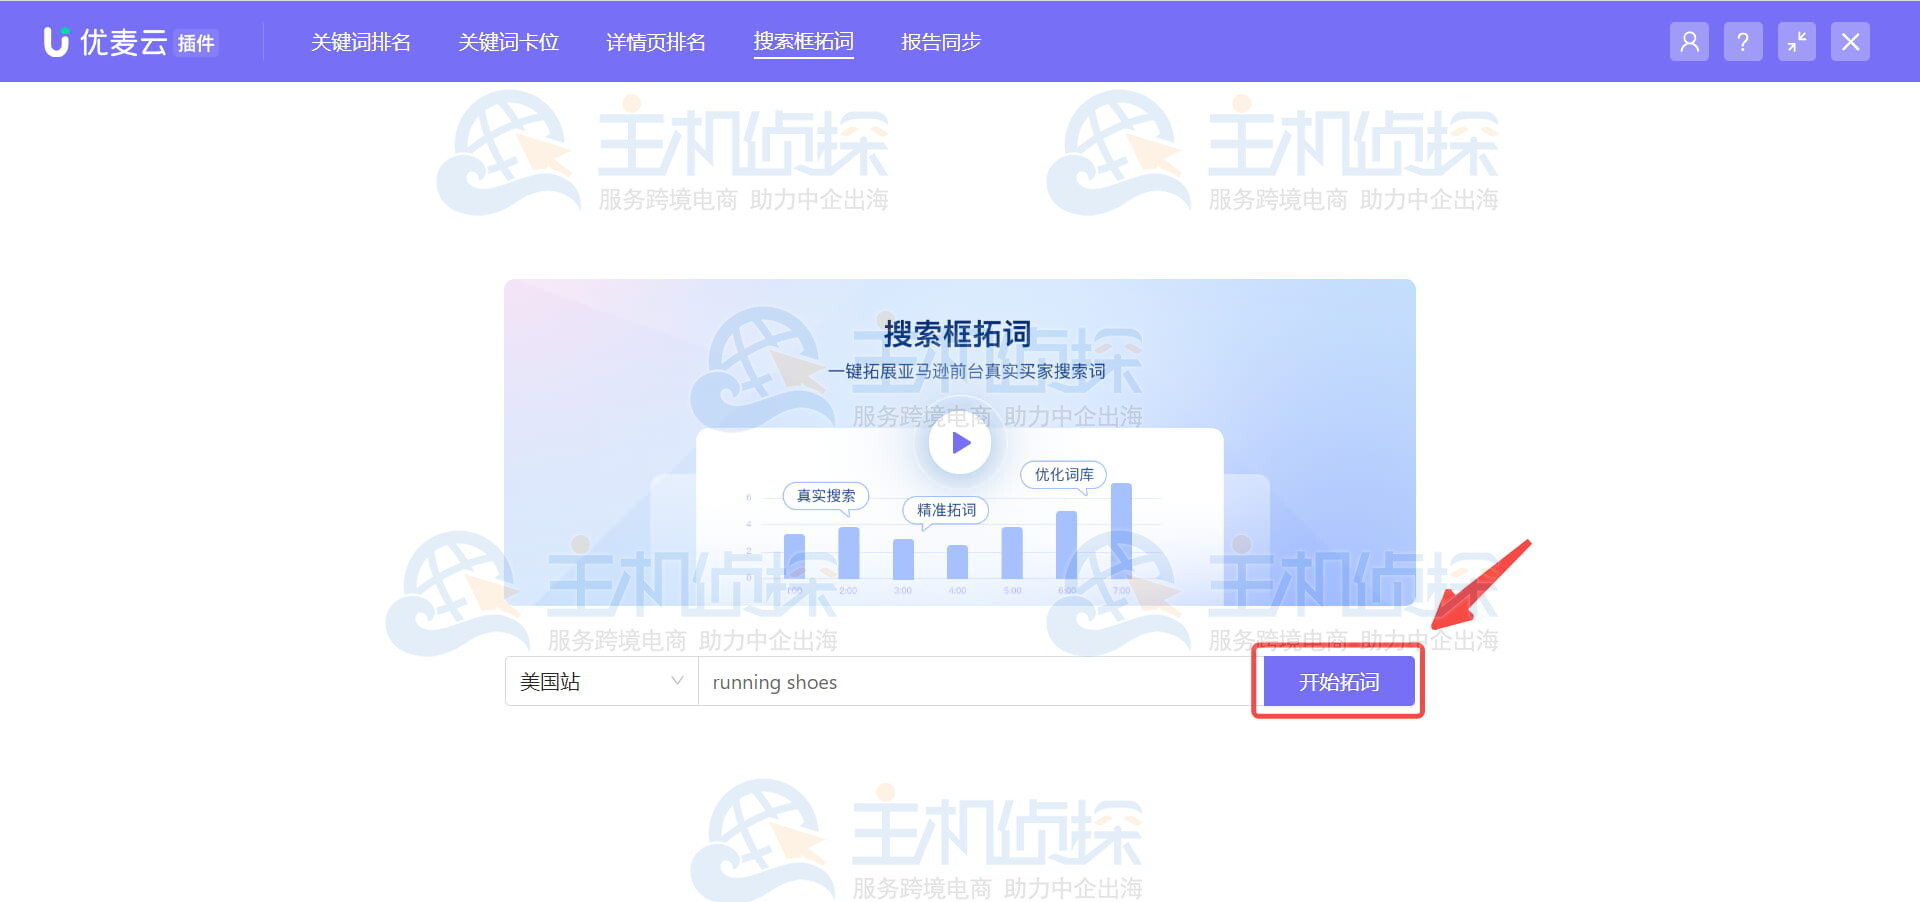Click the 优麦云 logo icon
The image size is (1920, 902).
tap(55, 41)
